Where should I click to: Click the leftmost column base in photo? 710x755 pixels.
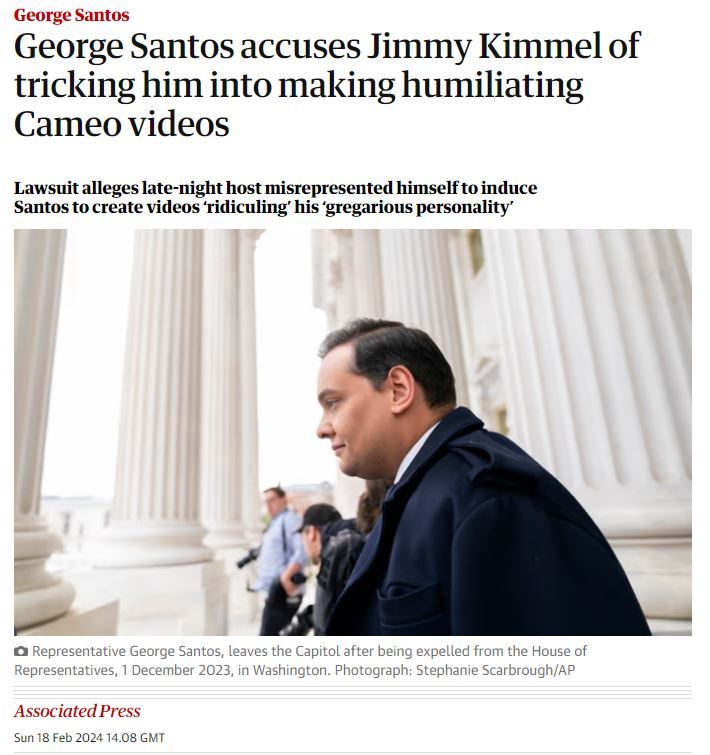point(42,578)
